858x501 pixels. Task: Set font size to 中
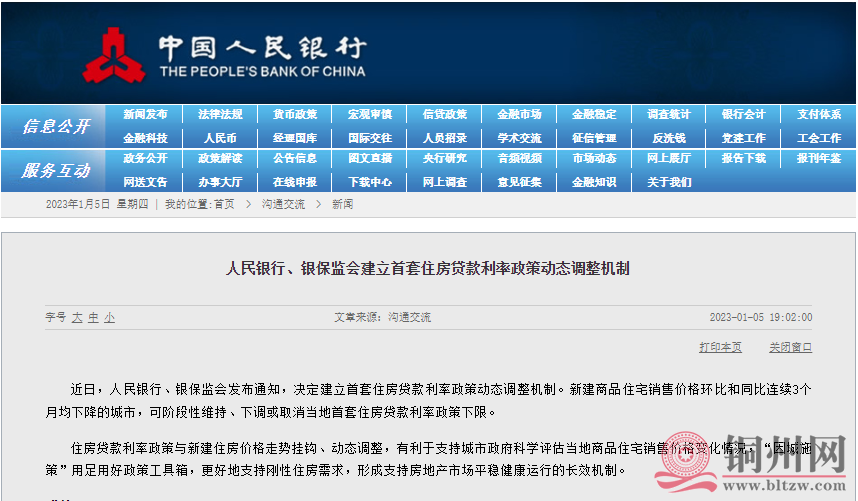pyautogui.click(x=93, y=317)
